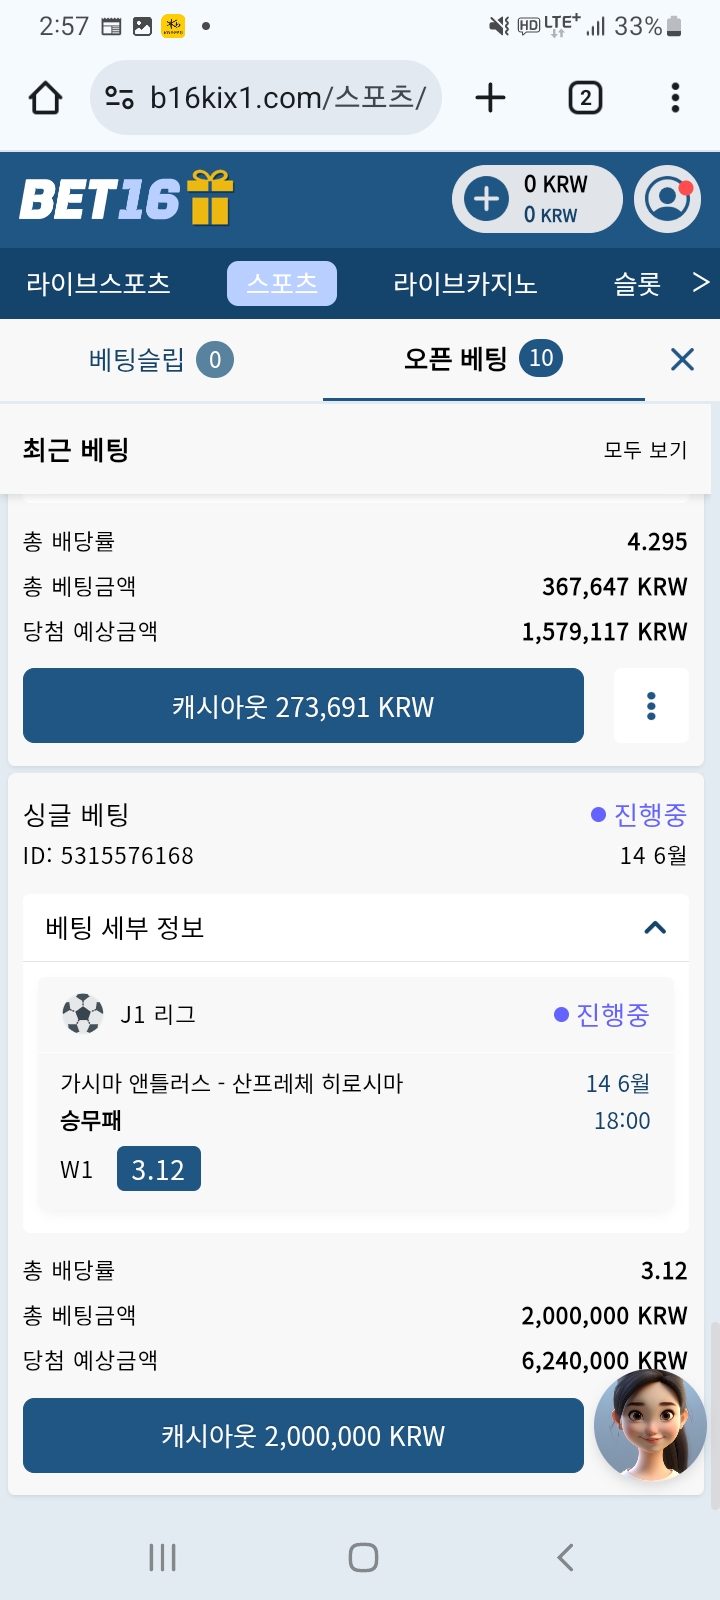720x1600 pixels.
Task: Open a new browser tab with plus icon
Action: click(490, 98)
